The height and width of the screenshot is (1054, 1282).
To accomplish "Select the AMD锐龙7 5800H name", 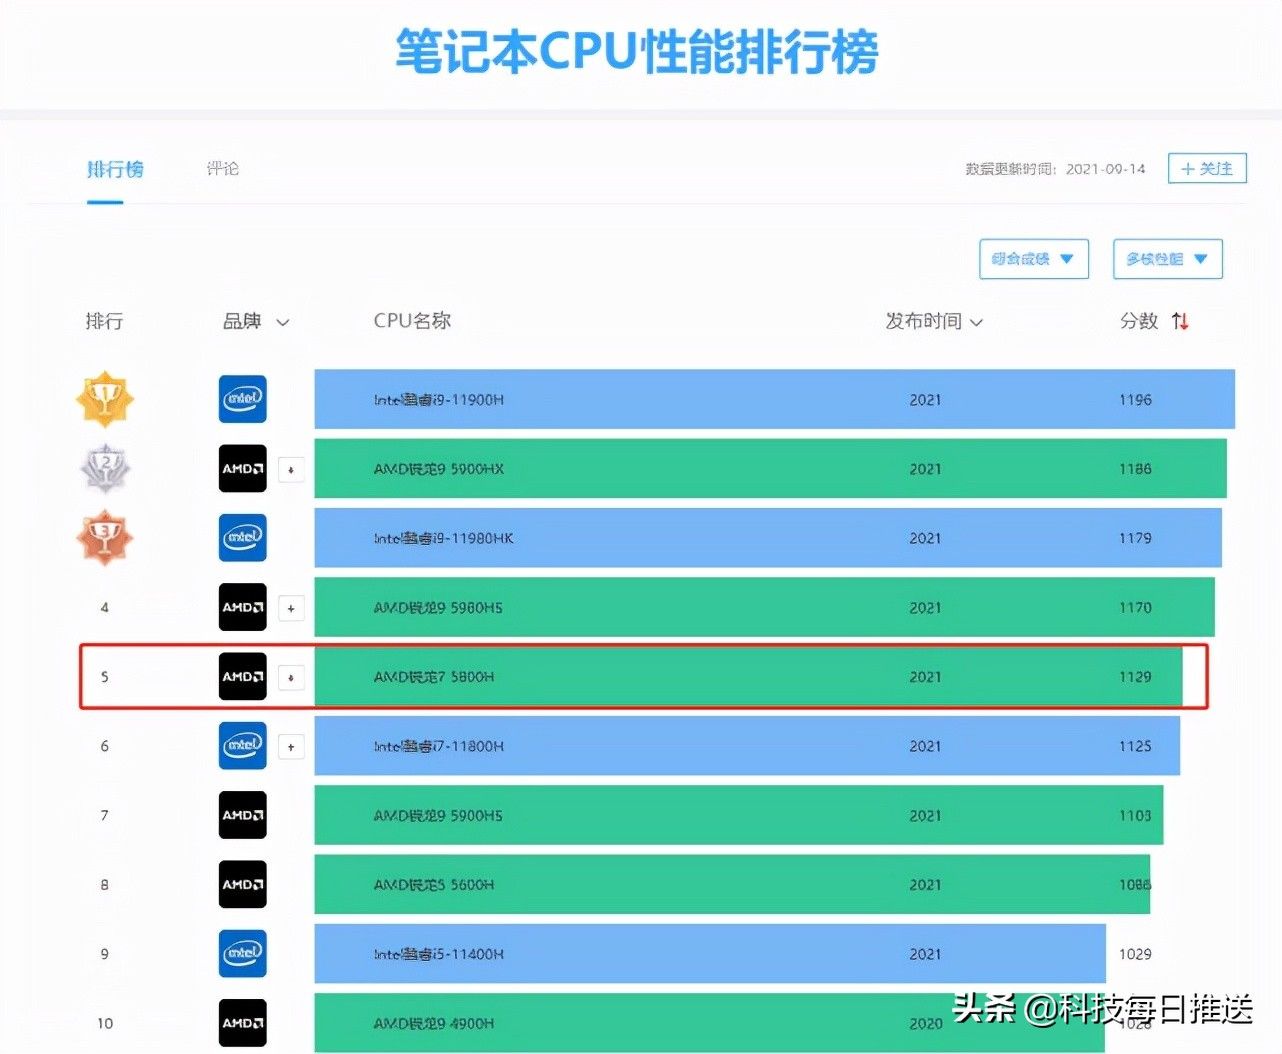I will (x=434, y=677).
